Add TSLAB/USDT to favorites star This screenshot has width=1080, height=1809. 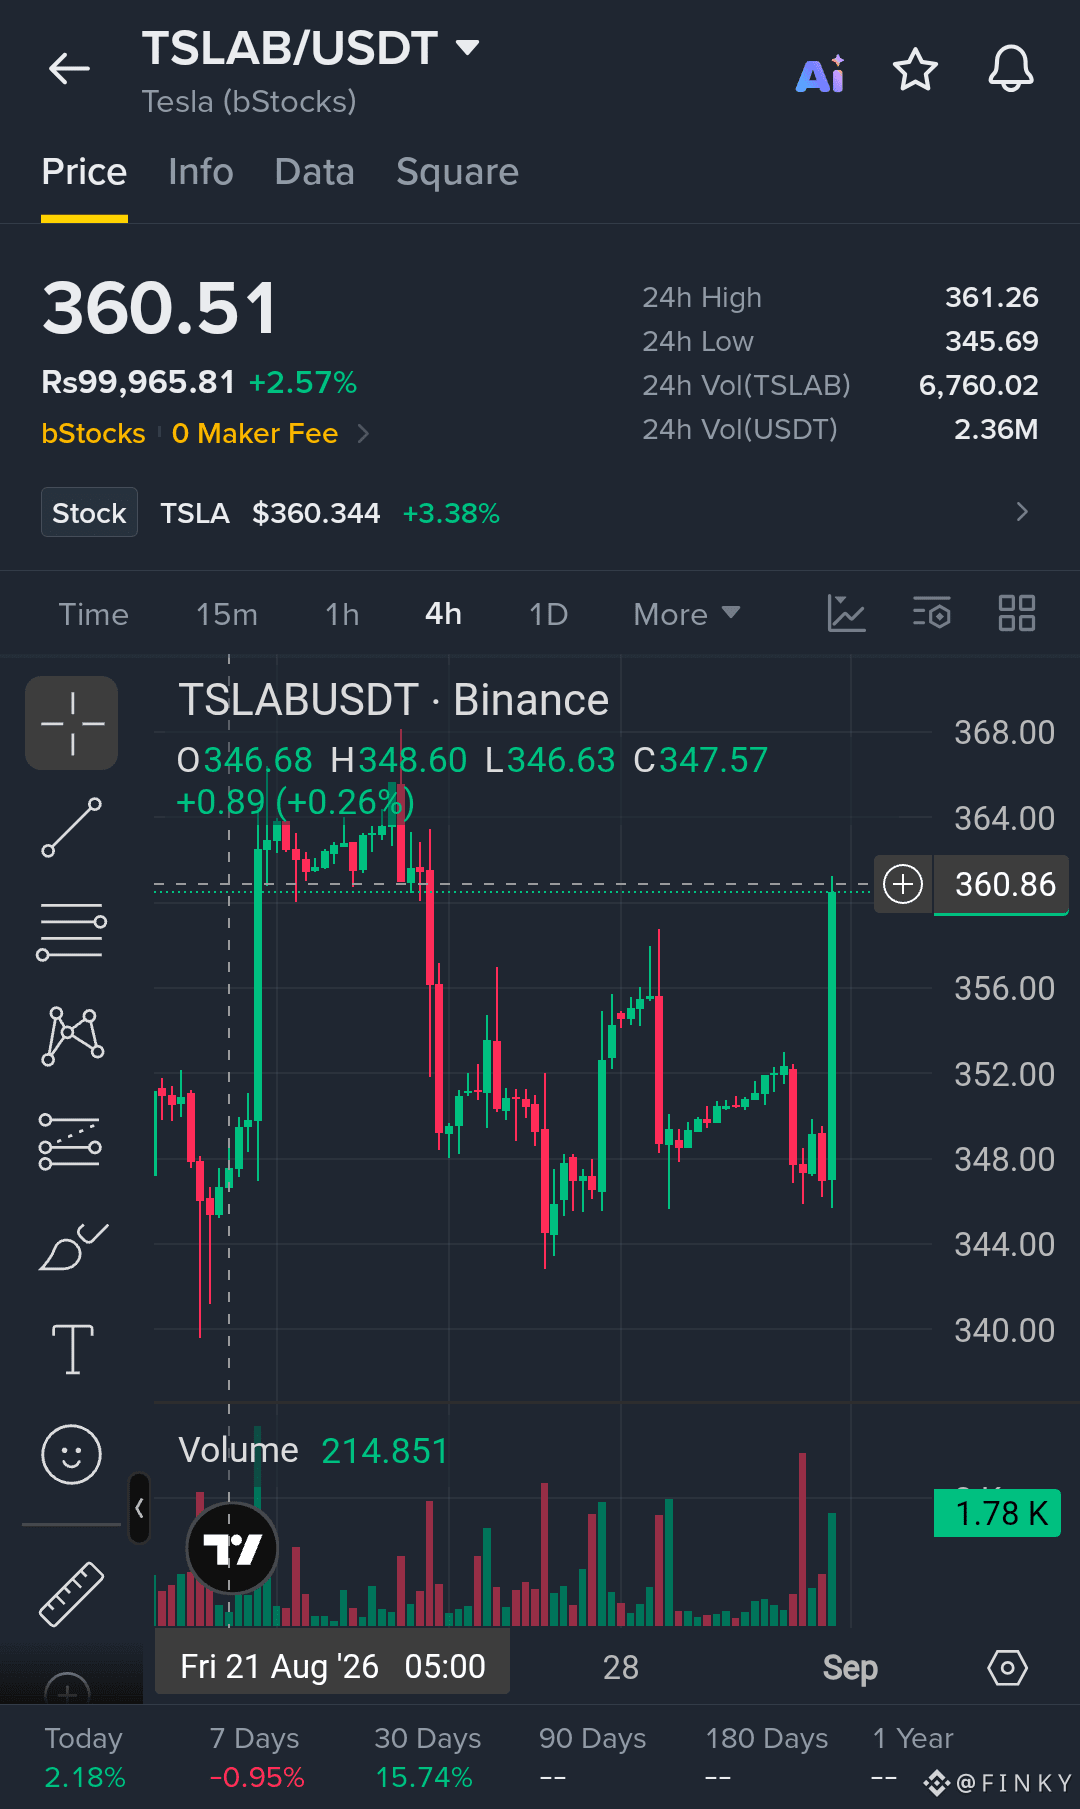click(915, 70)
